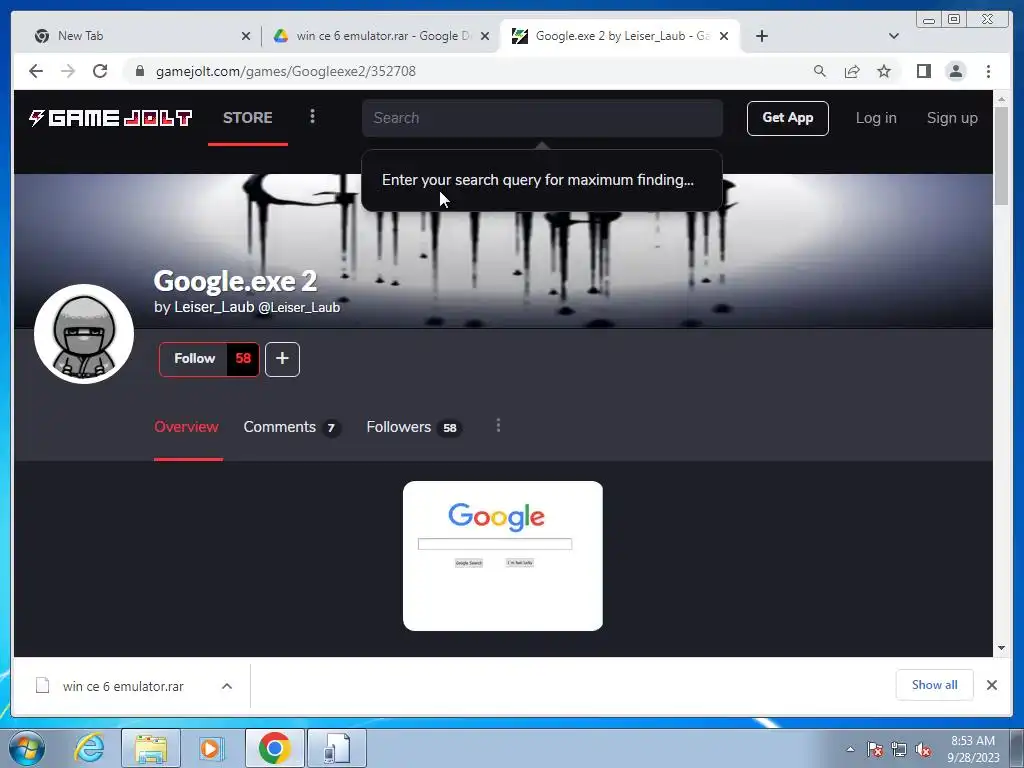Open the Game Jolt nav more menu
The height and width of the screenshot is (768, 1024).
312,116
